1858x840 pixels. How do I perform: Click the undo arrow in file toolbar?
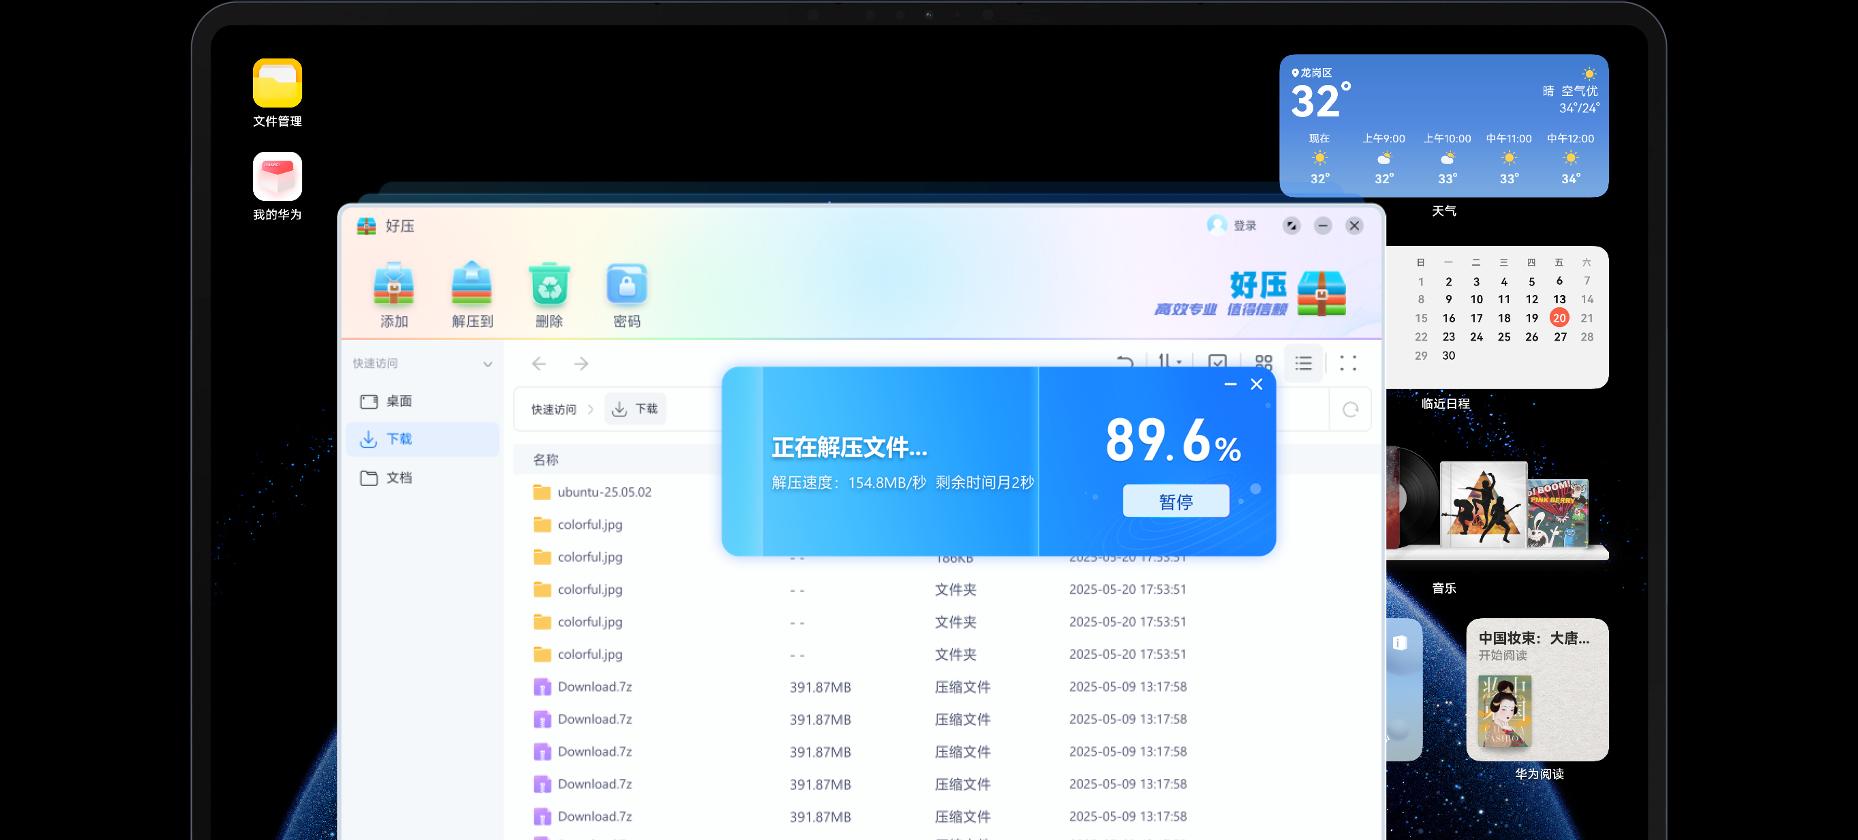[1125, 362]
